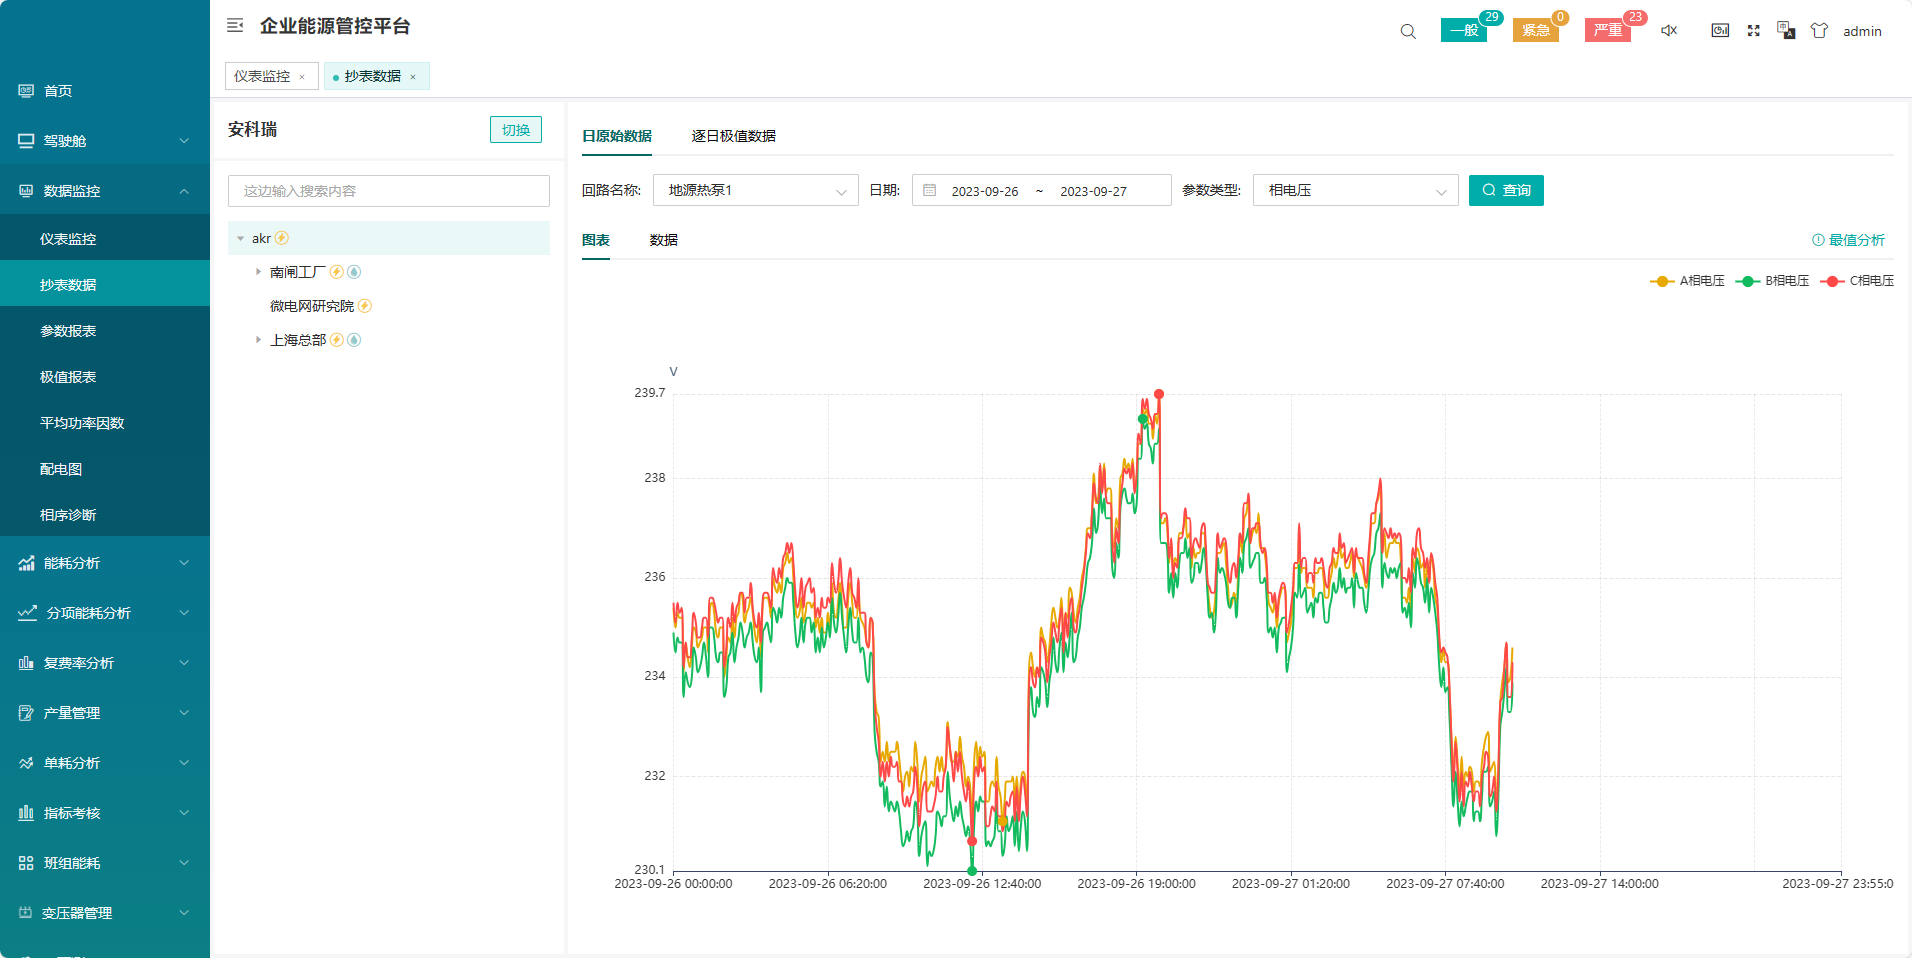Image resolution: width=1912 pixels, height=958 pixels.
Task: Toggle B相电压 series in chart legend
Action: pyautogui.click(x=1772, y=281)
